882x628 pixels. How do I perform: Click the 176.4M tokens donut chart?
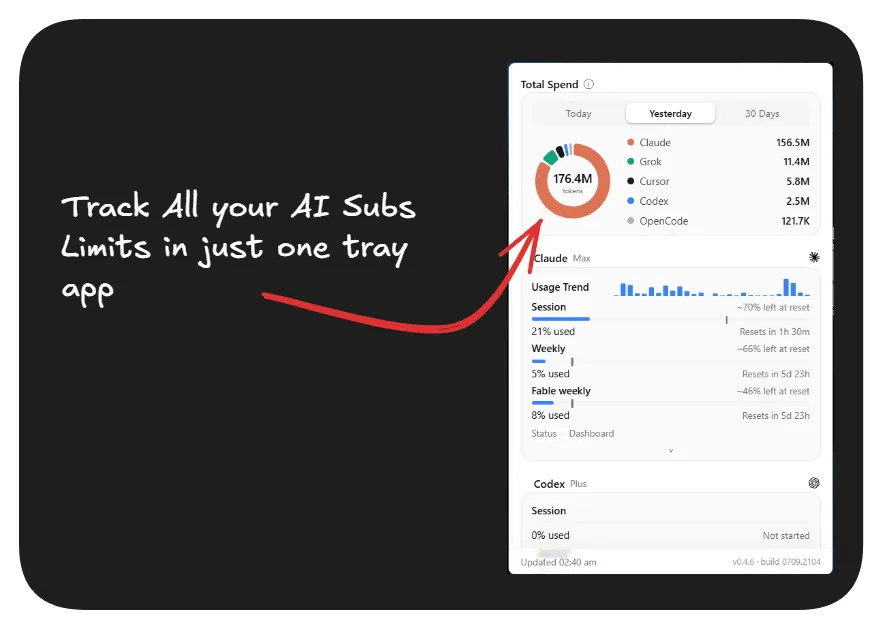573,181
